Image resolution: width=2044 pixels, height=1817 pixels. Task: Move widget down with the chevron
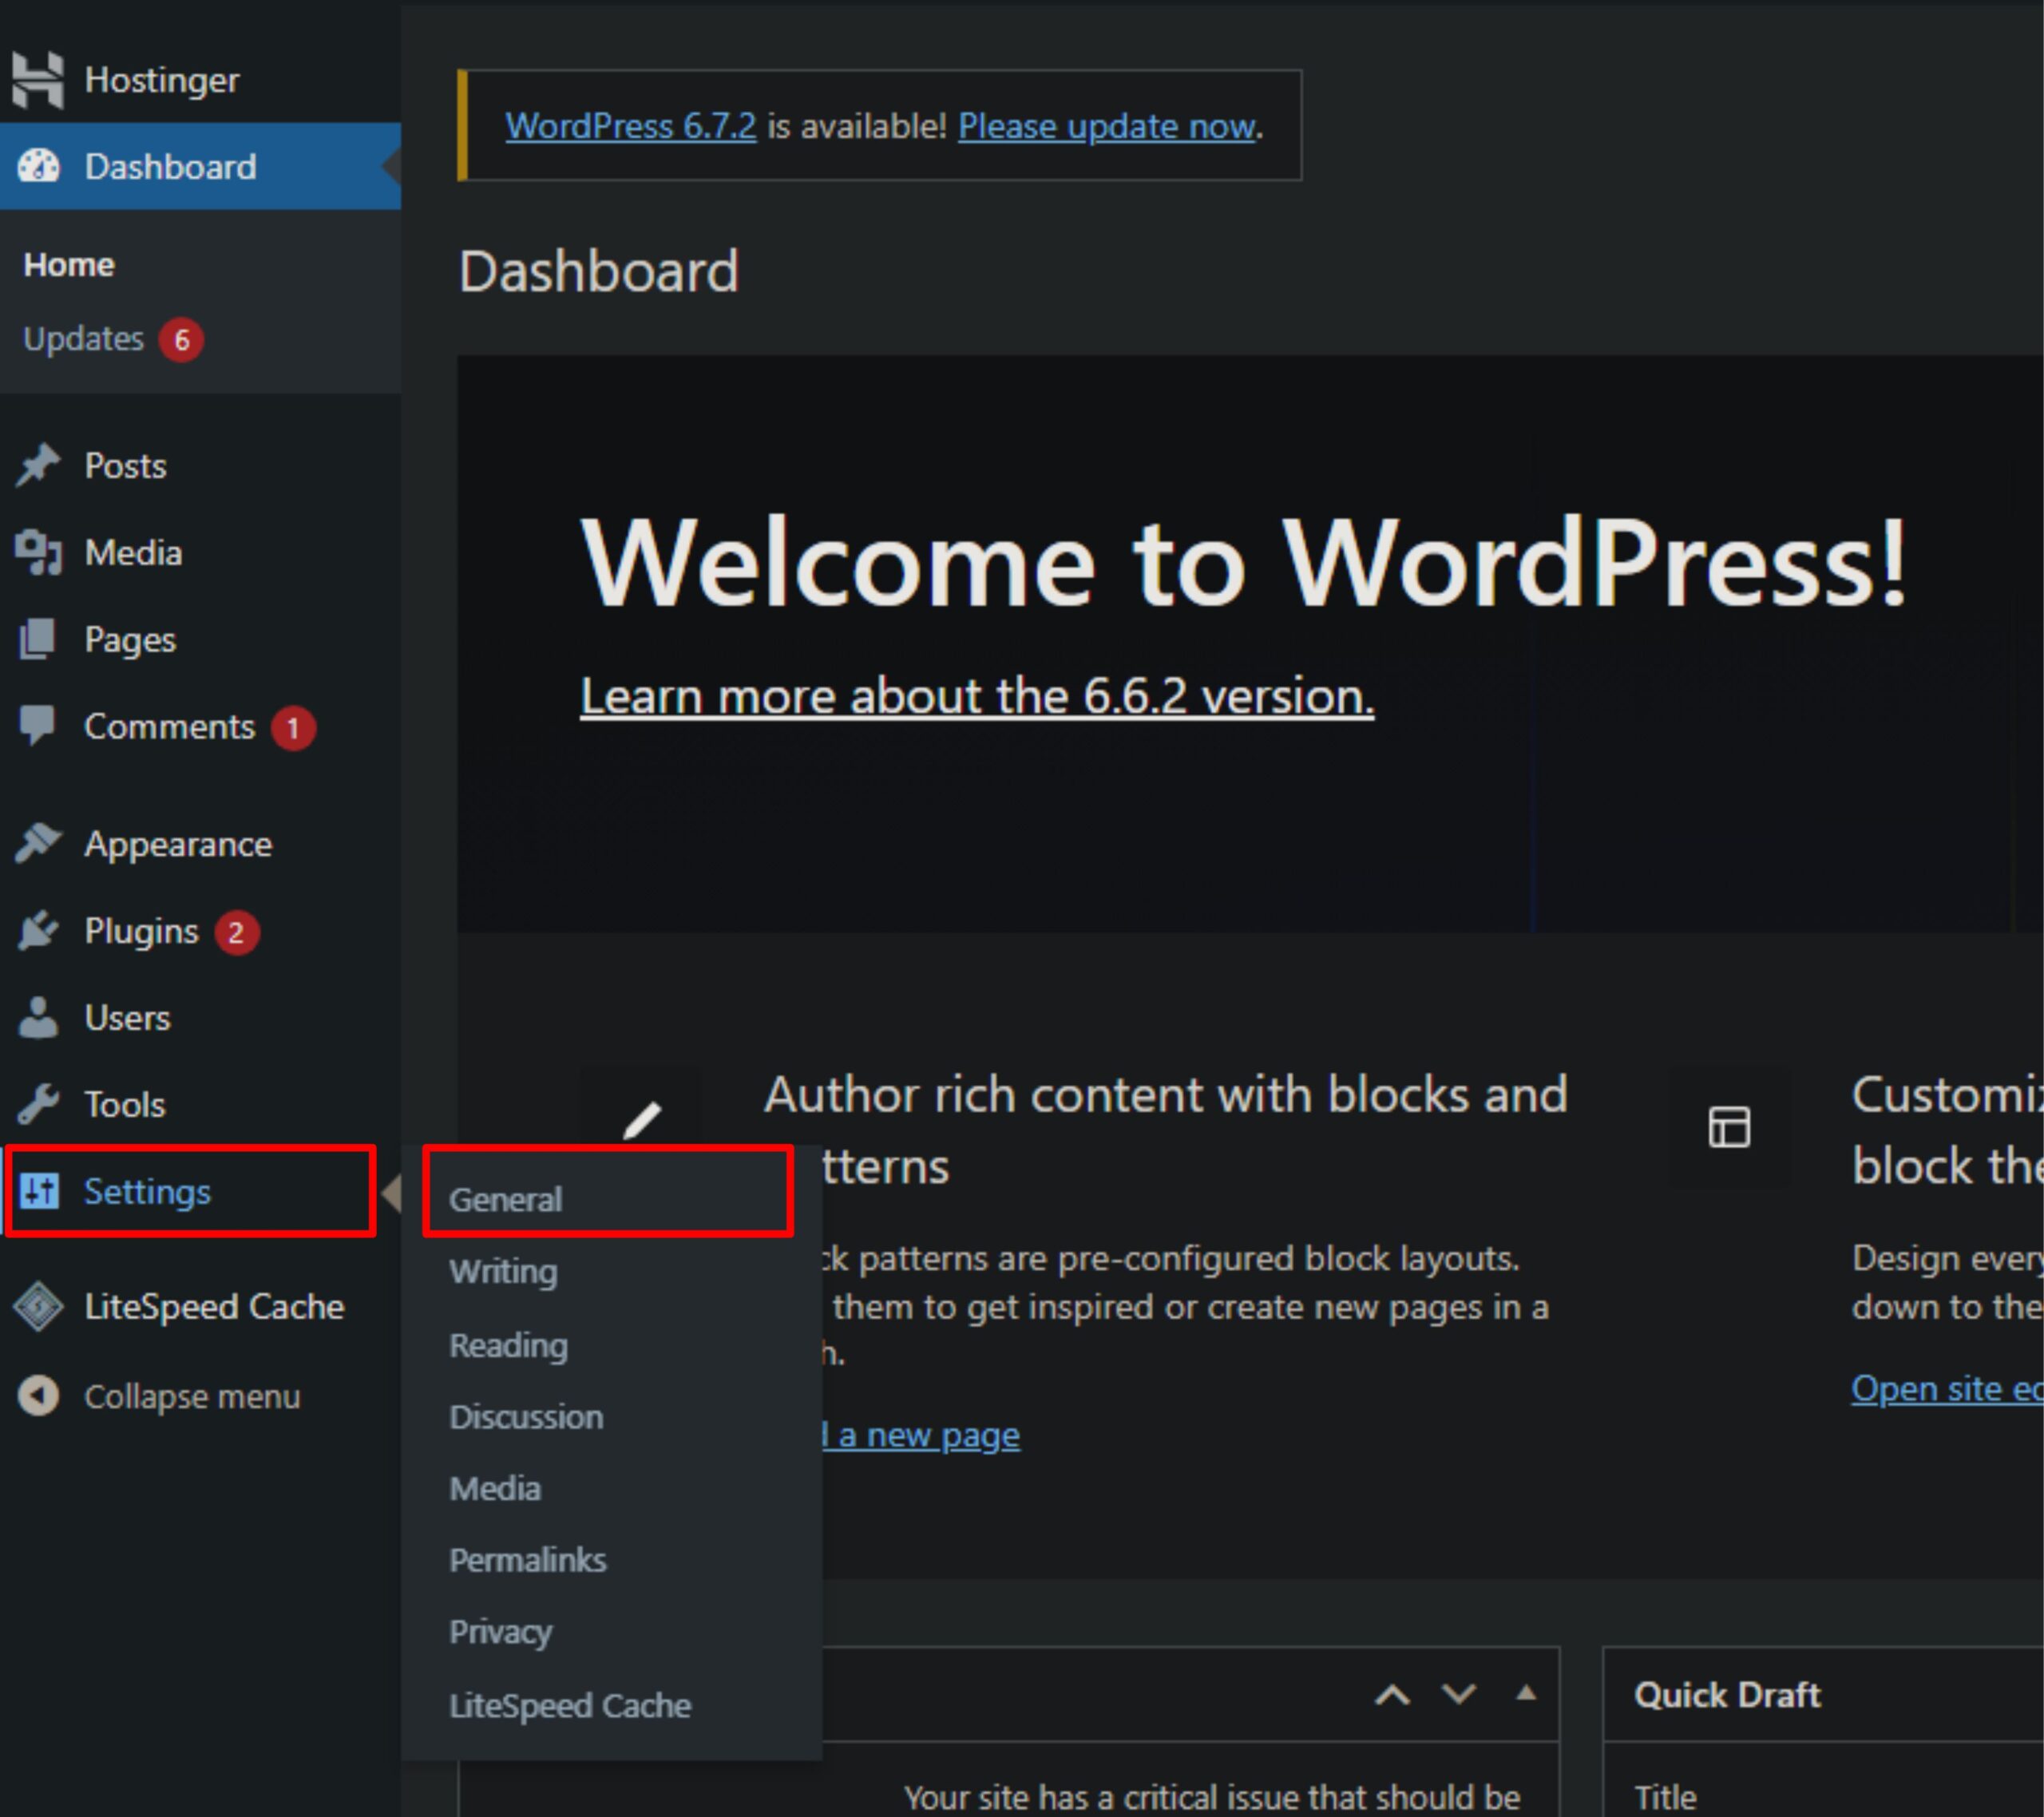[1459, 1694]
